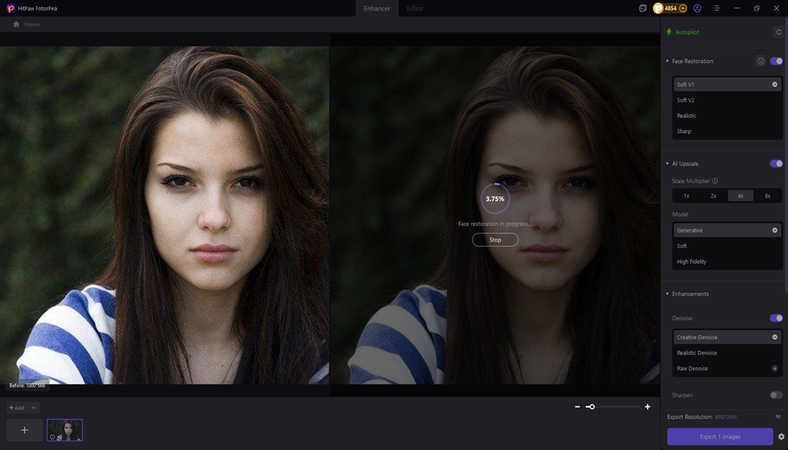Click the 4854 credits count
The image size is (788, 450).
(671, 9)
